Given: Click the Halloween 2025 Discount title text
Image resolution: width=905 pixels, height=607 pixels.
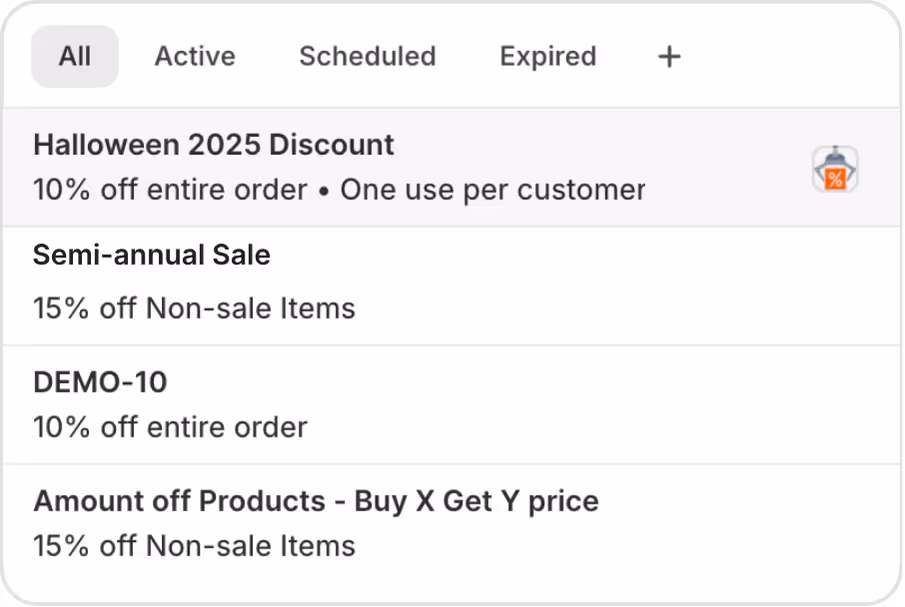Looking at the screenshot, I should [214, 145].
